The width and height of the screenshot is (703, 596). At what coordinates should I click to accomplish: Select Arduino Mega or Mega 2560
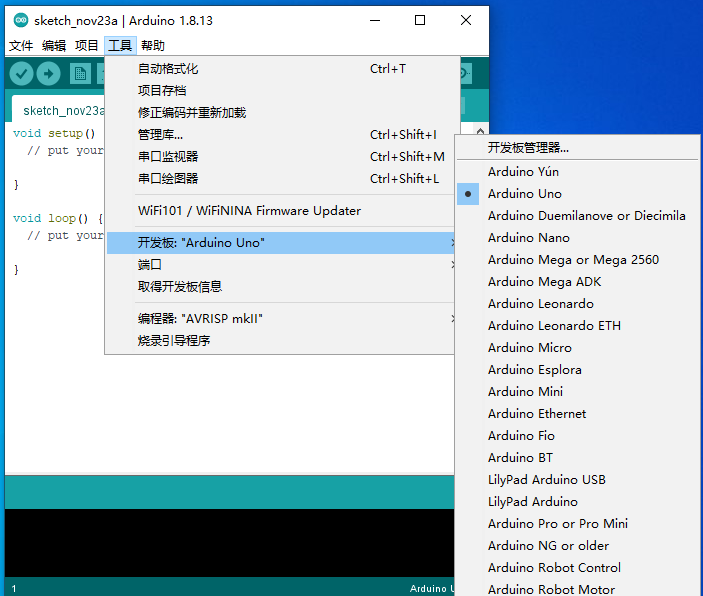point(577,260)
